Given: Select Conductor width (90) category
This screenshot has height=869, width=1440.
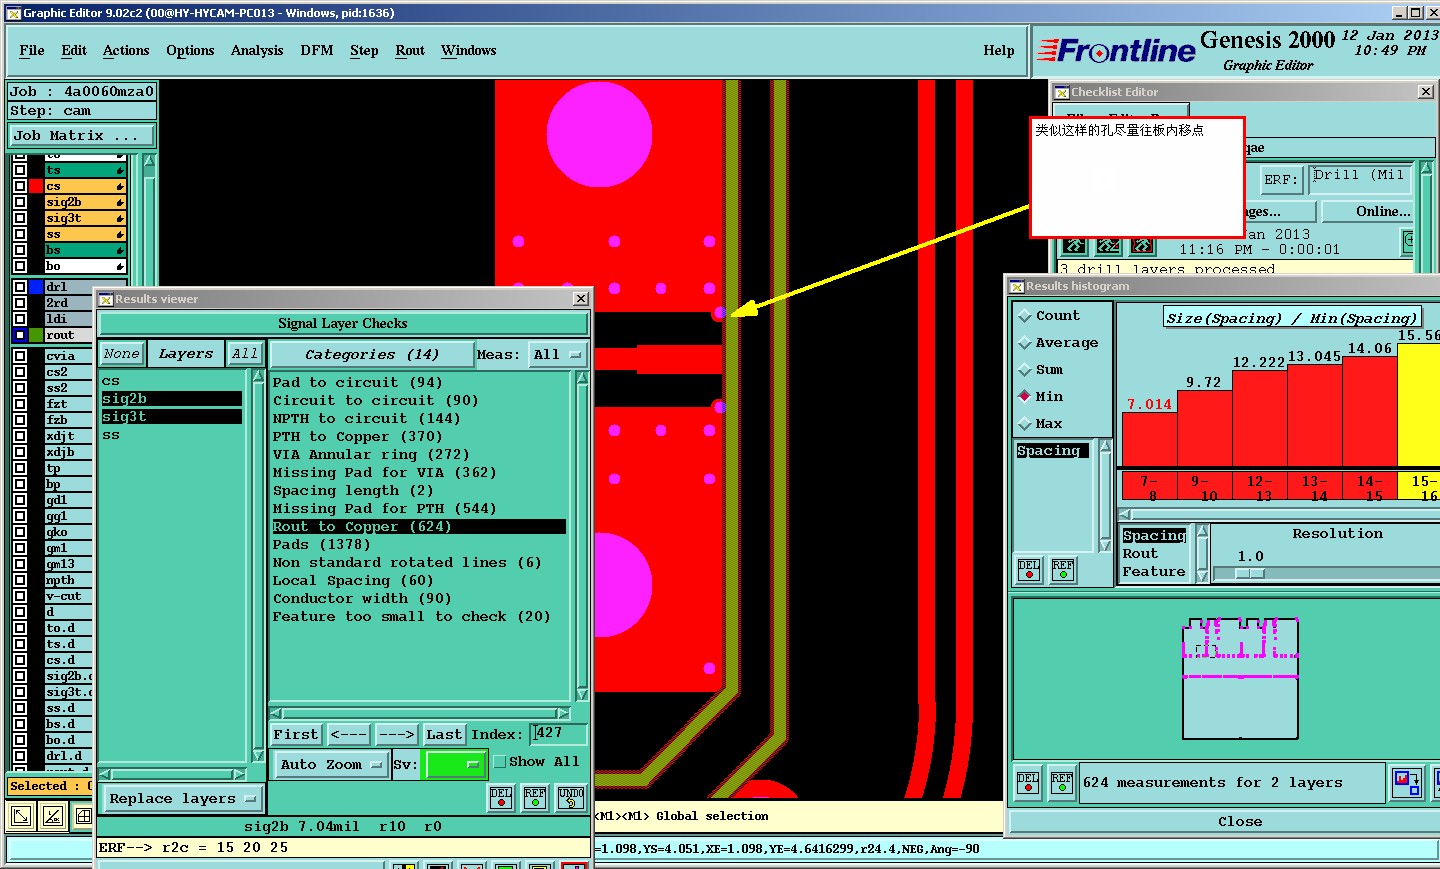Looking at the screenshot, I should pyautogui.click(x=362, y=599).
